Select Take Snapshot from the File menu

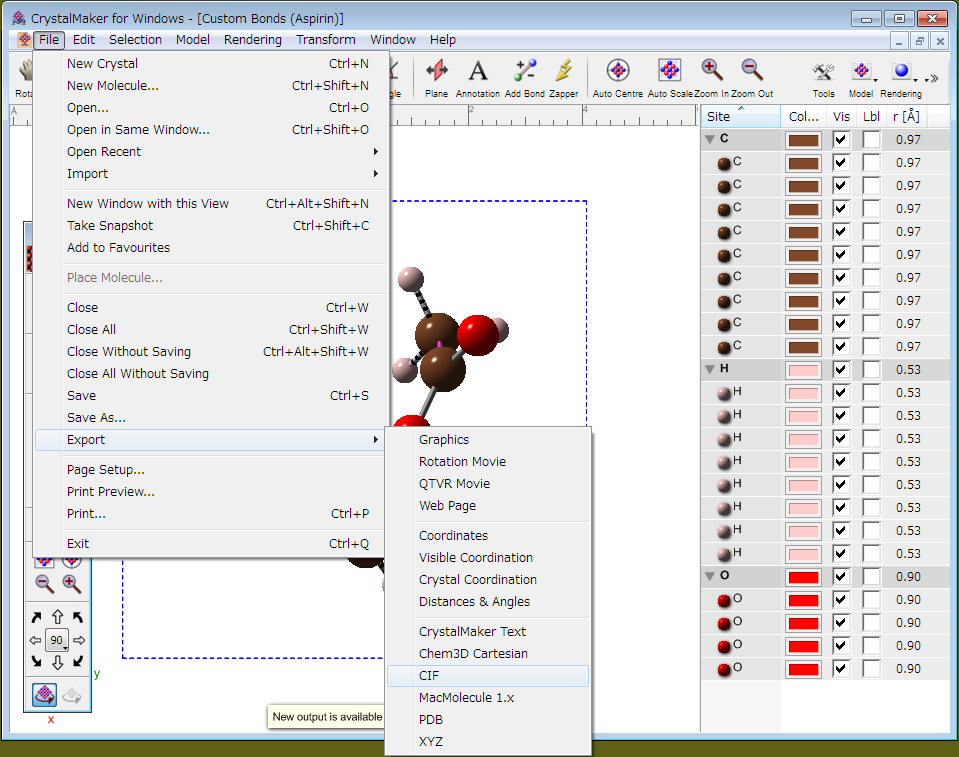(x=211, y=226)
